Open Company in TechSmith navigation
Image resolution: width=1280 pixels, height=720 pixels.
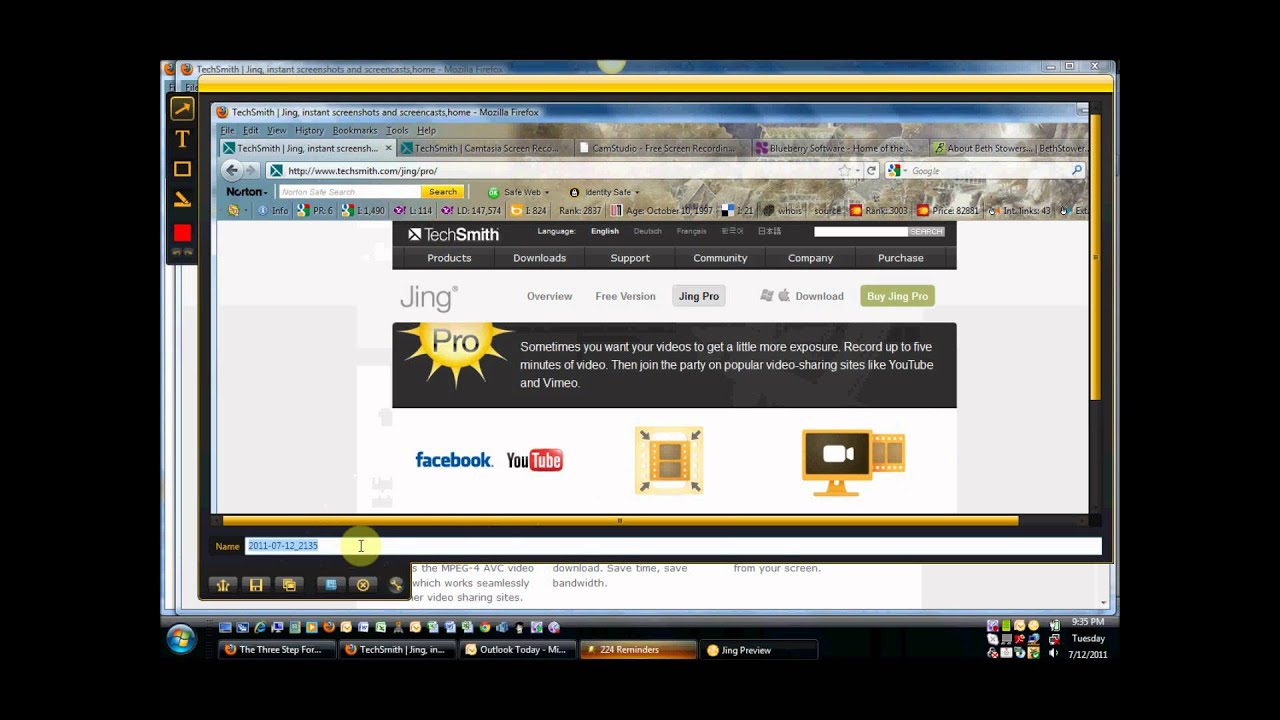(x=810, y=258)
